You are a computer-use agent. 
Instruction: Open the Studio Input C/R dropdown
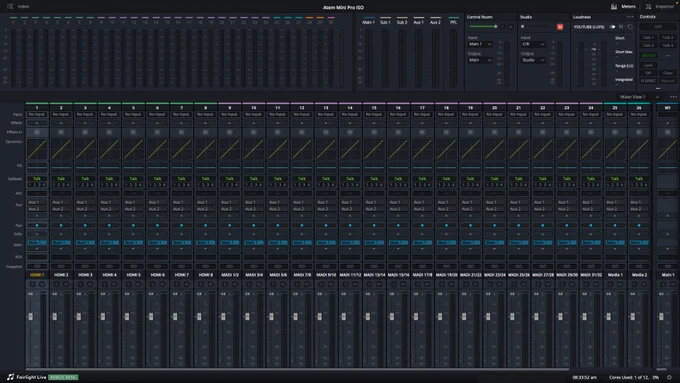point(533,44)
